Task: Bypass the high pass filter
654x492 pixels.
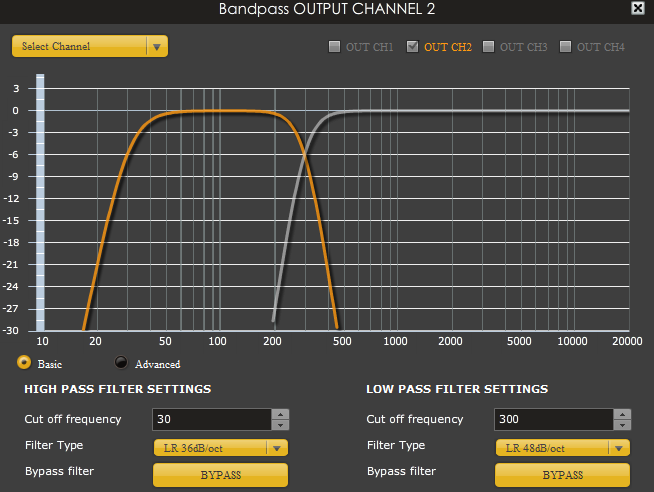Action: [221, 475]
